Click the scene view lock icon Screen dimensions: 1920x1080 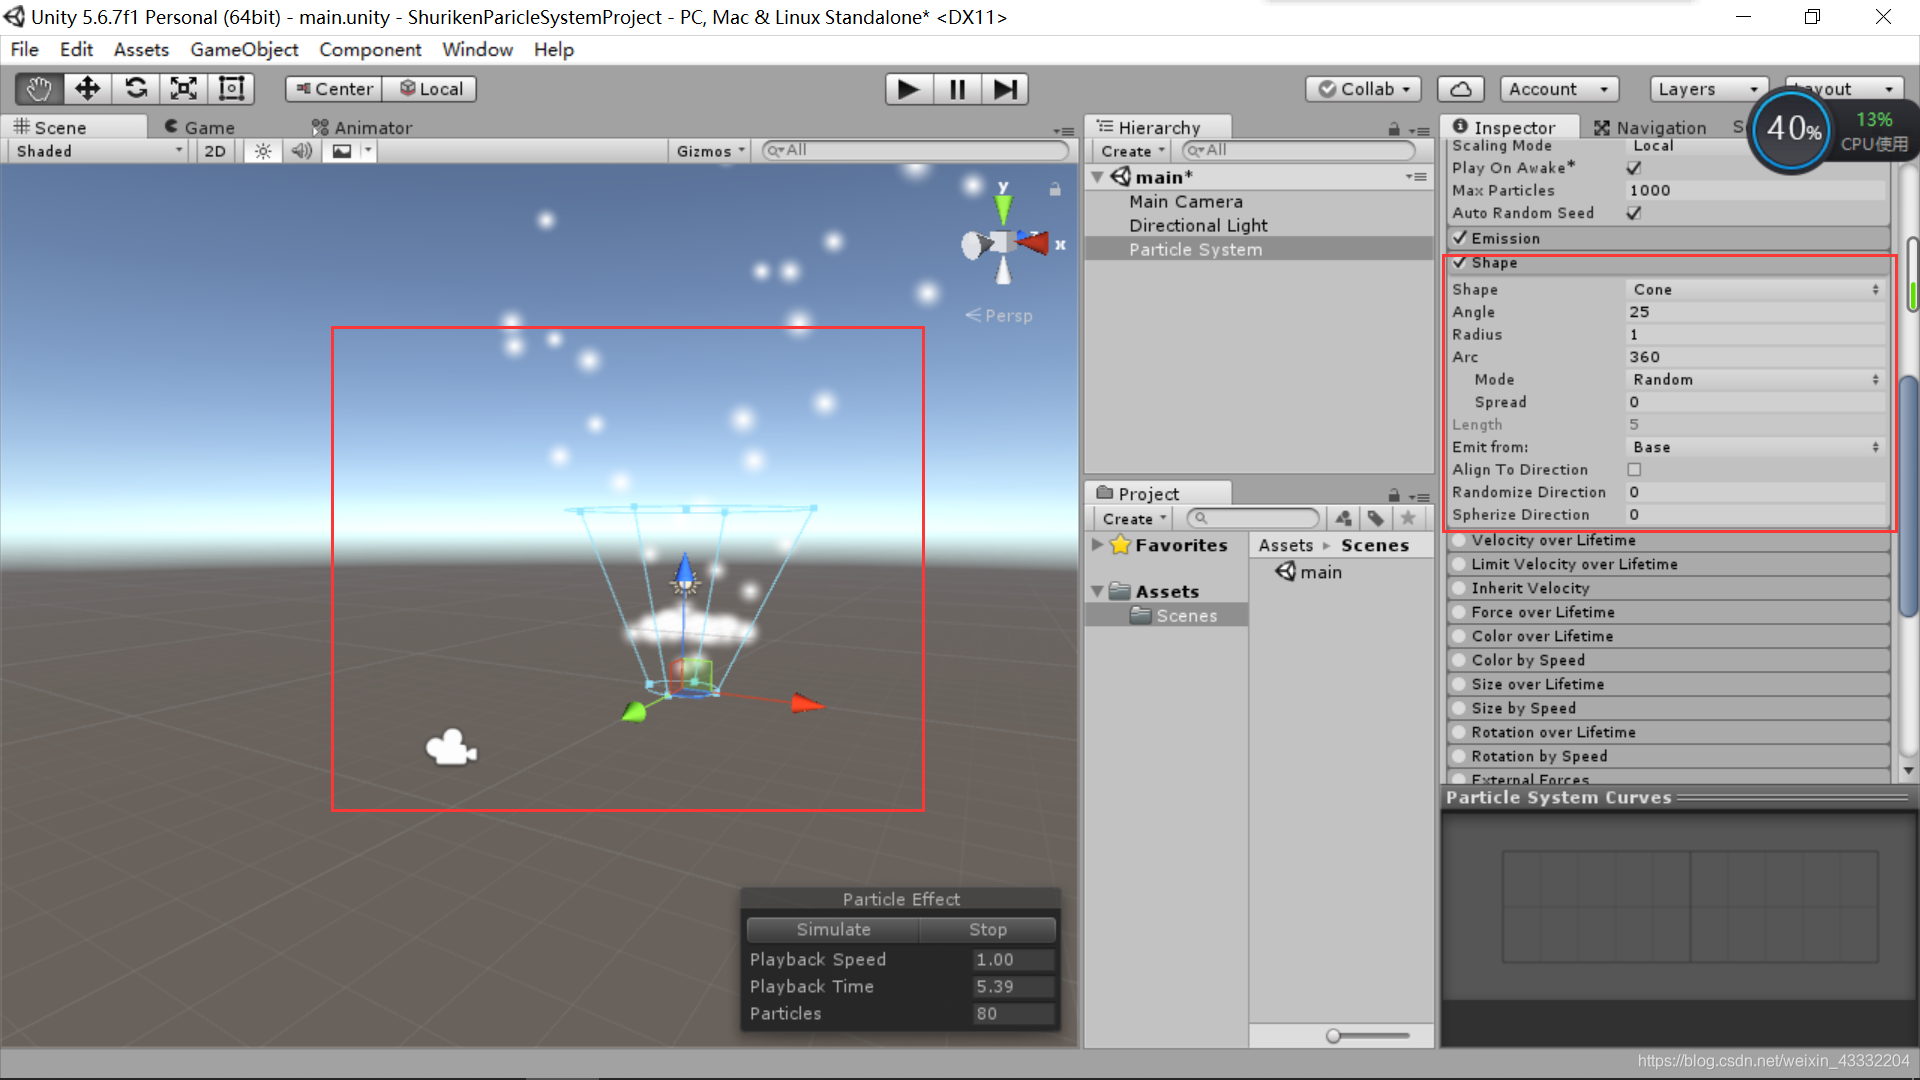click(1054, 189)
